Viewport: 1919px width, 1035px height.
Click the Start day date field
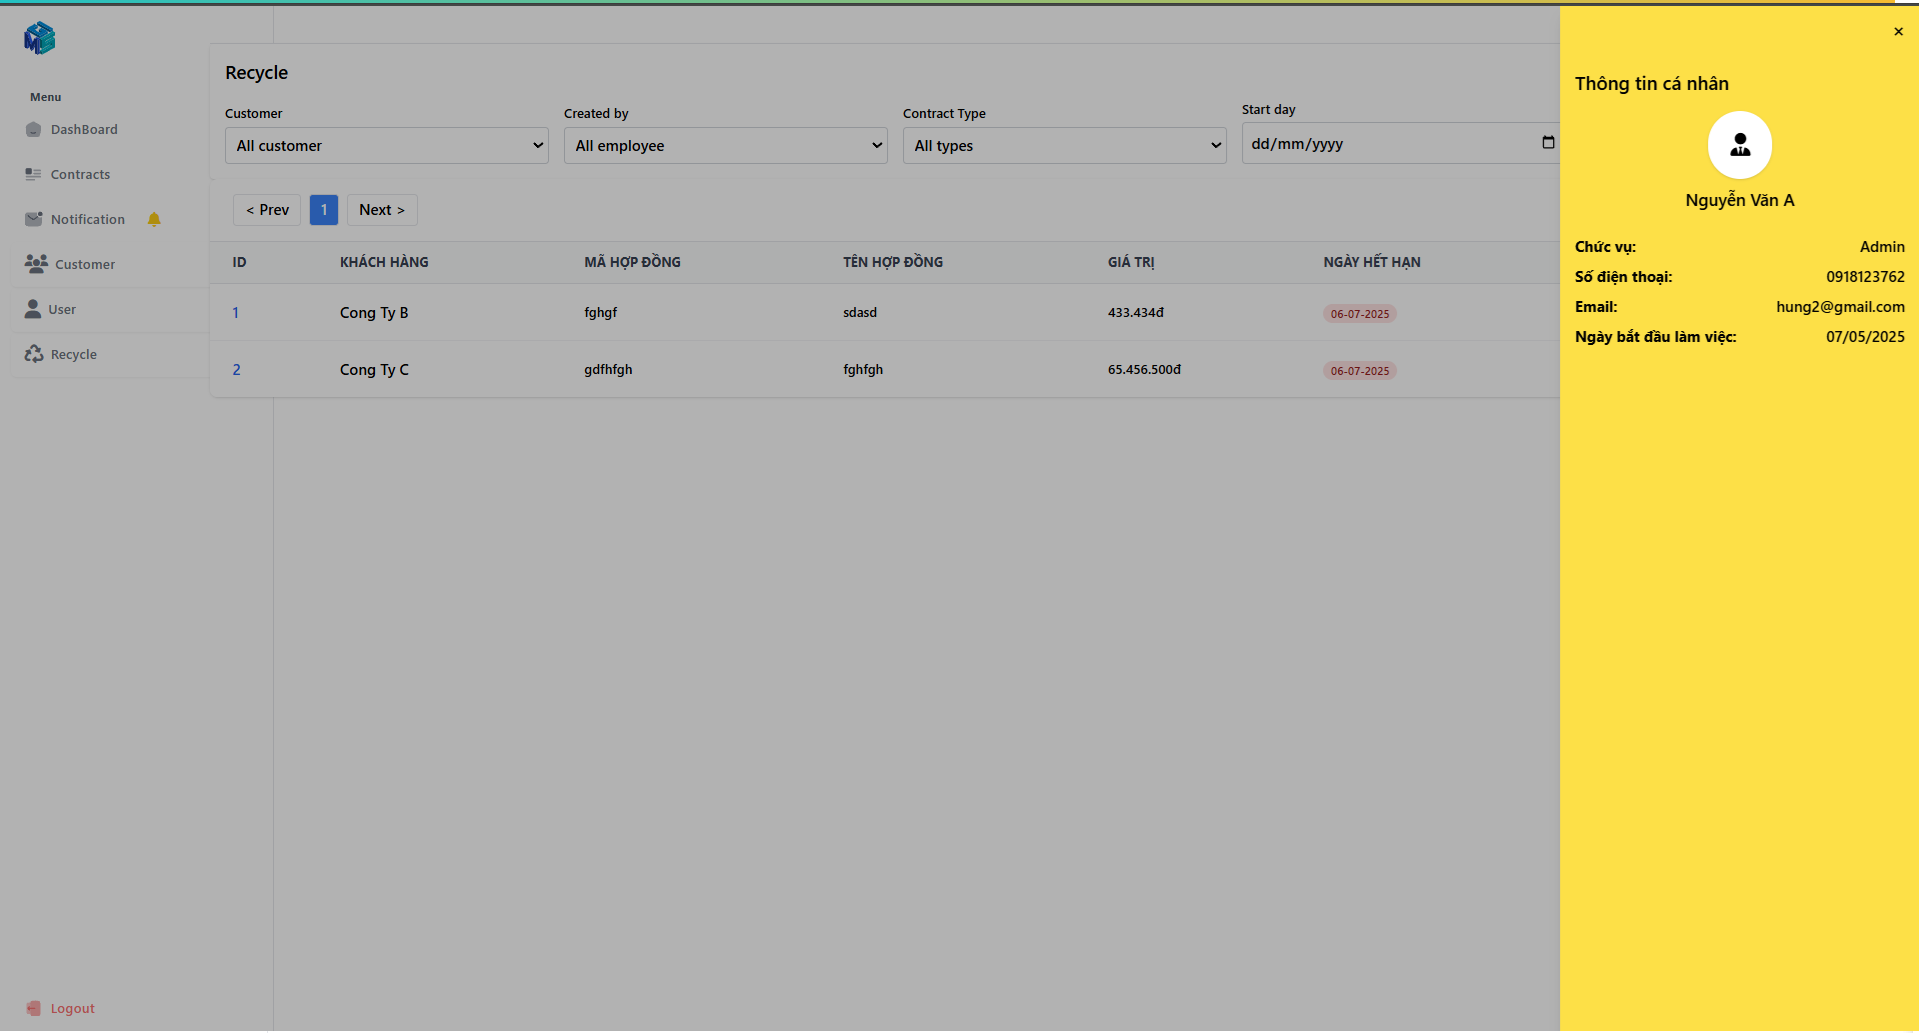click(1380, 144)
